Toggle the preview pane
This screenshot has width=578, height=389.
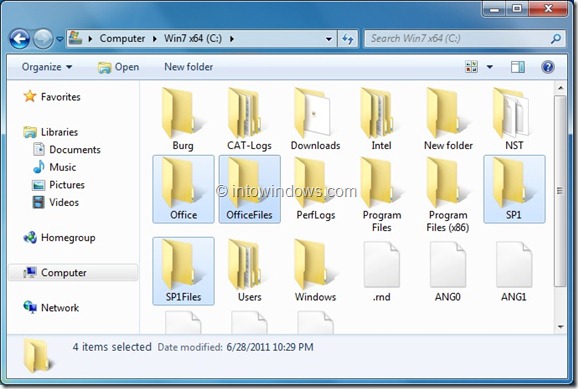[x=518, y=67]
